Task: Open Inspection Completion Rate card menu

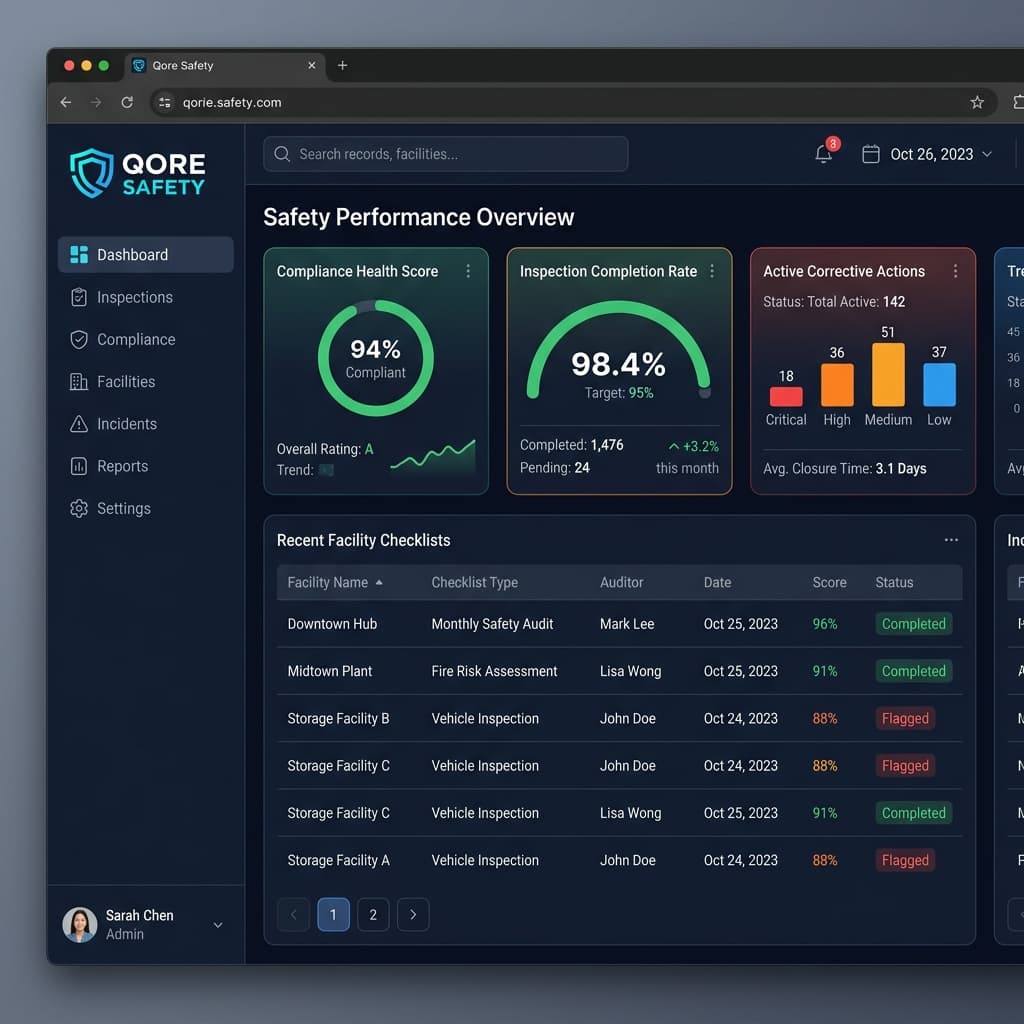Action: pos(712,271)
